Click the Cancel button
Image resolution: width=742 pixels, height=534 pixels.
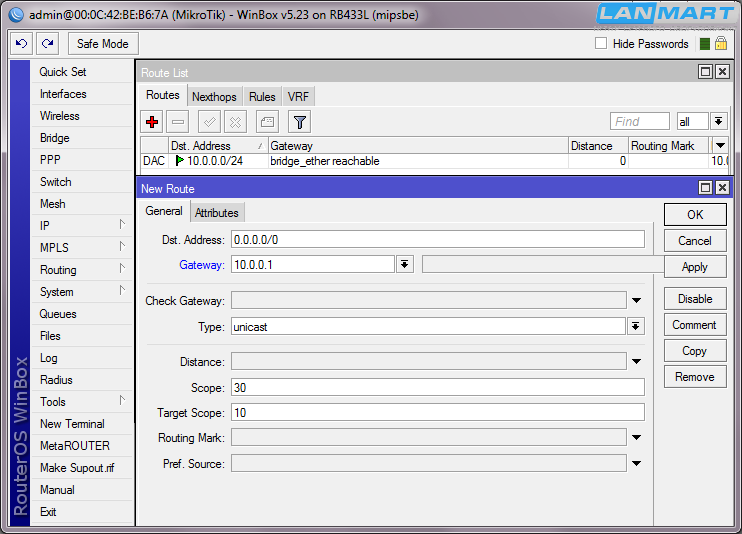coord(695,240)
